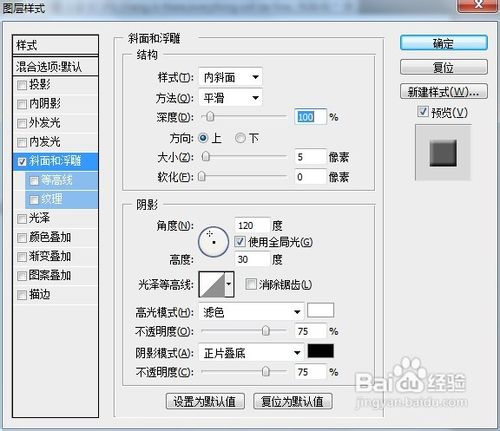The height and width of the screenshot is (431, 500).
Task: Open the 方法 dropdown showing 平滑
Action: (x=230, y=98)
